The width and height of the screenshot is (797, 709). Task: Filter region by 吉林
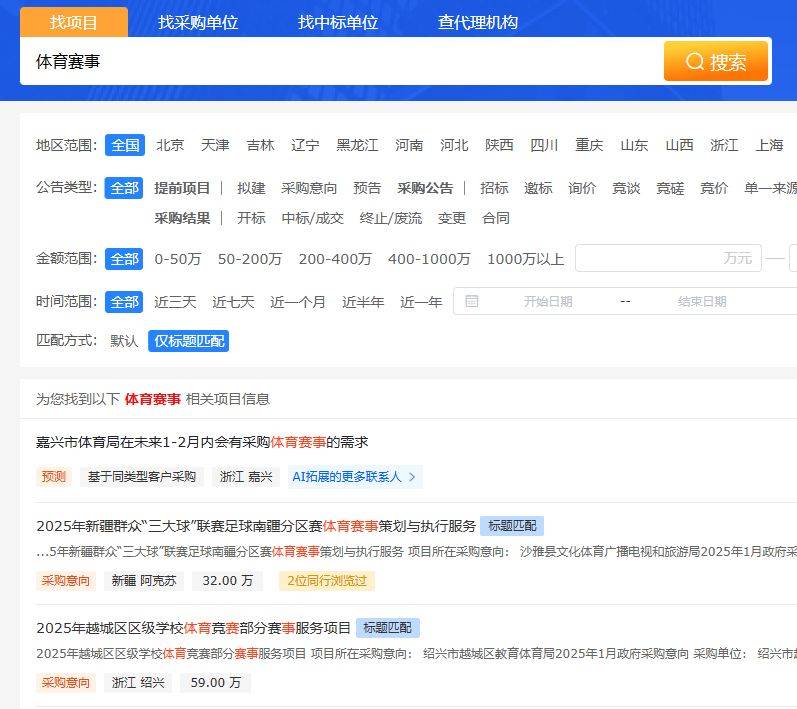pos(260,145)
